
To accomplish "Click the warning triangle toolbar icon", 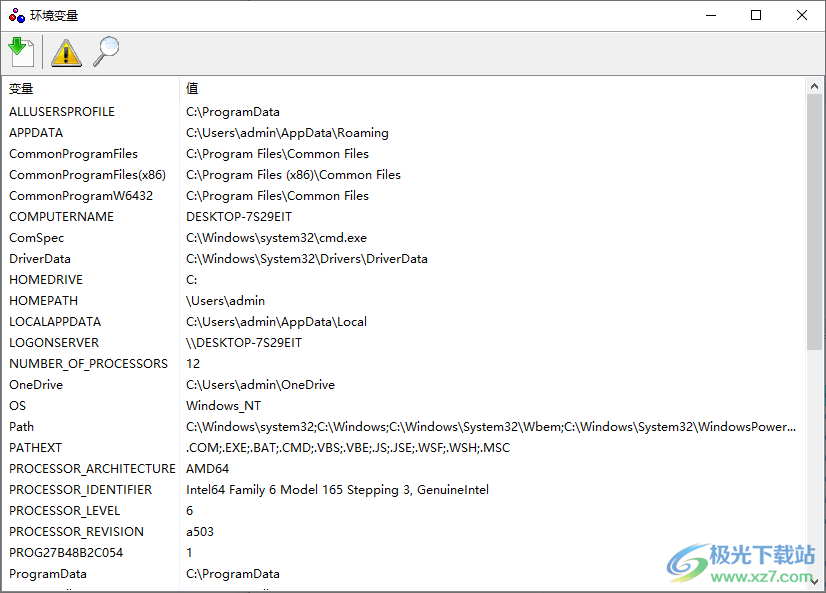I will [x=65, y=51].
